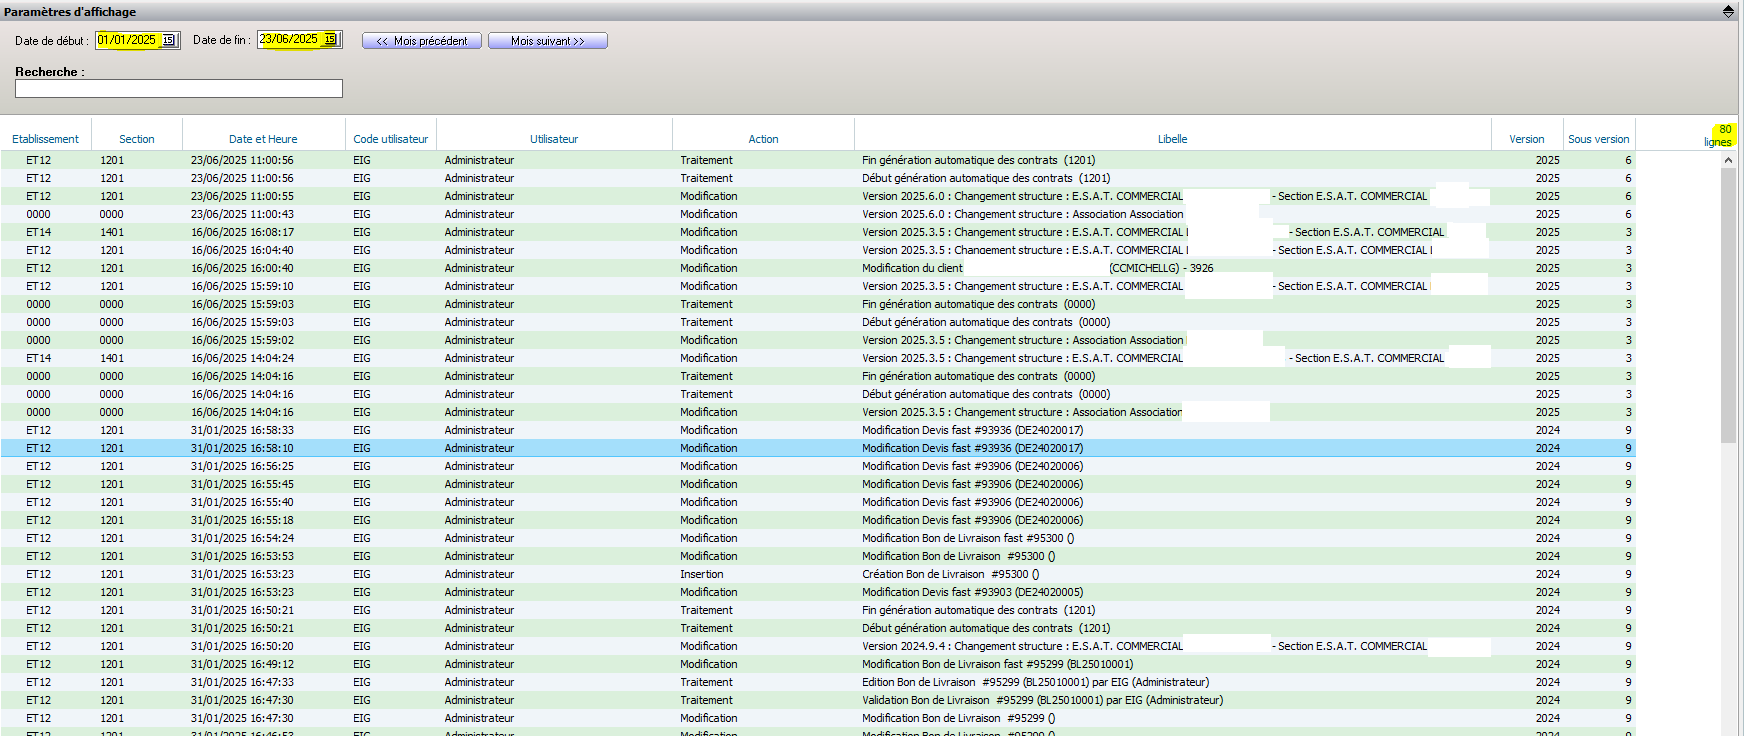Click the Date de fin date field
The width and height of the screenshot is (1744, 736).
pos(289,40)
